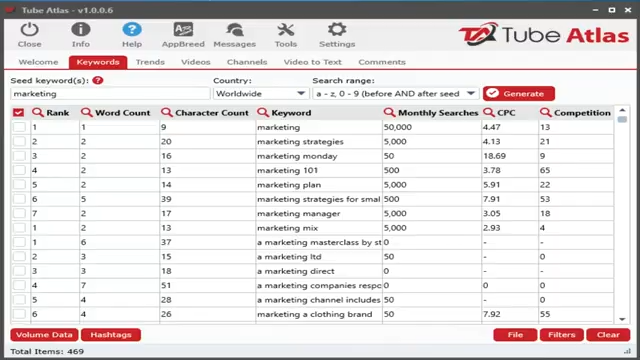Click the Monthly Searches column search icon

coord(389,113)
